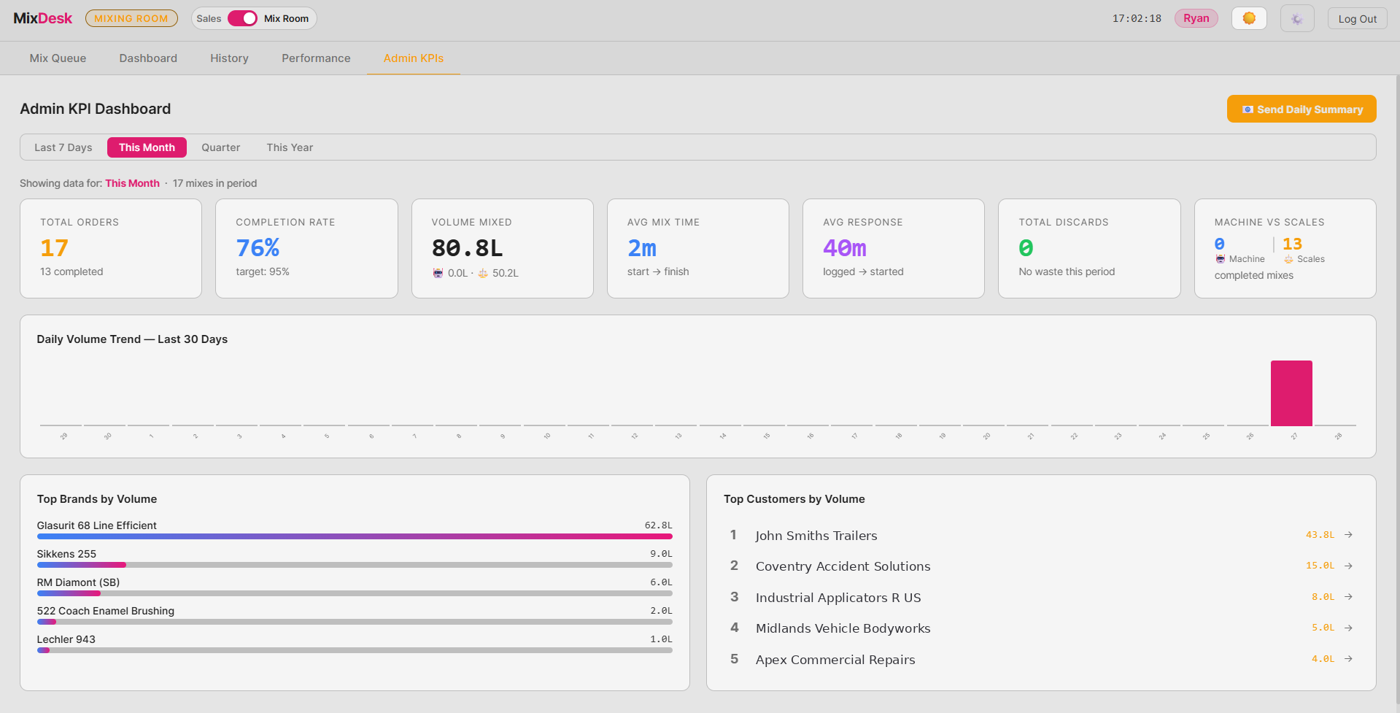
Task: Click Send Daily Summary button
Action: pyautogui.click(x=1301, y=109)
